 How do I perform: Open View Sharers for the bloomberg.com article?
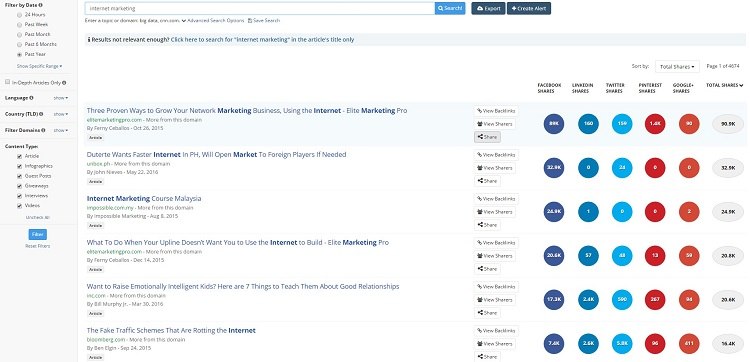495,344
